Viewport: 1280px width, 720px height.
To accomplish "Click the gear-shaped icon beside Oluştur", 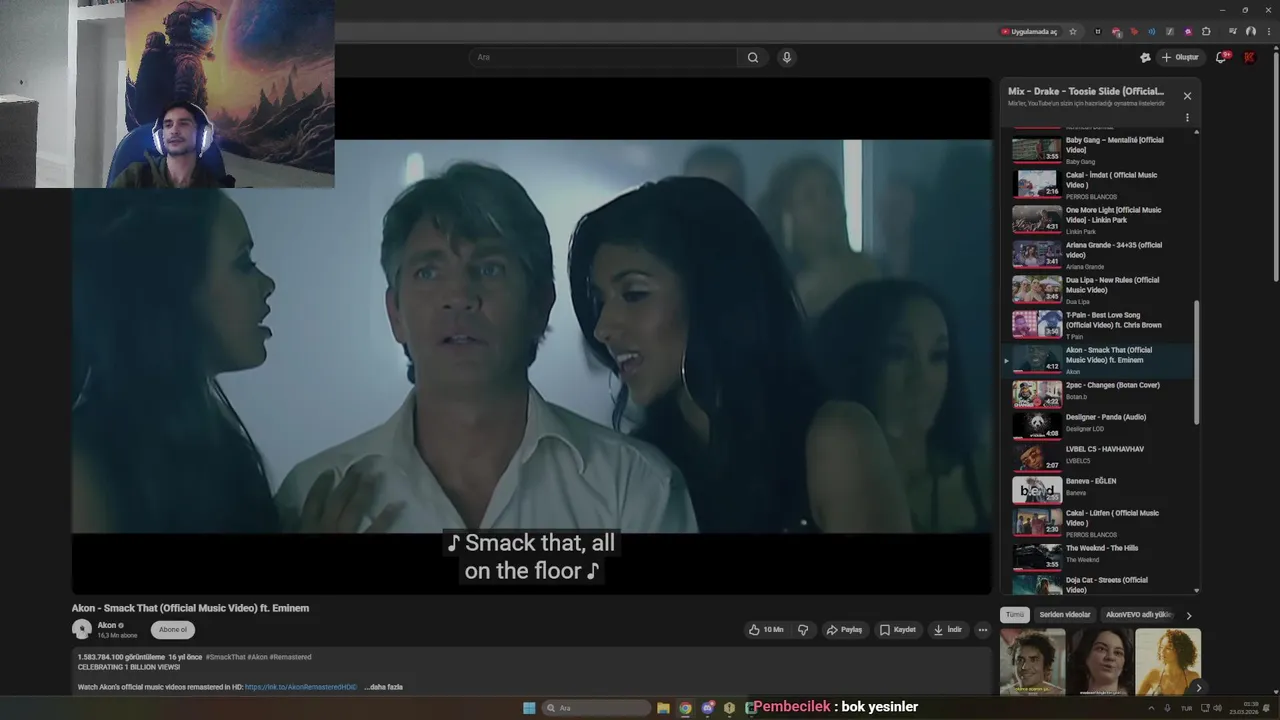I will (1145, 57).
